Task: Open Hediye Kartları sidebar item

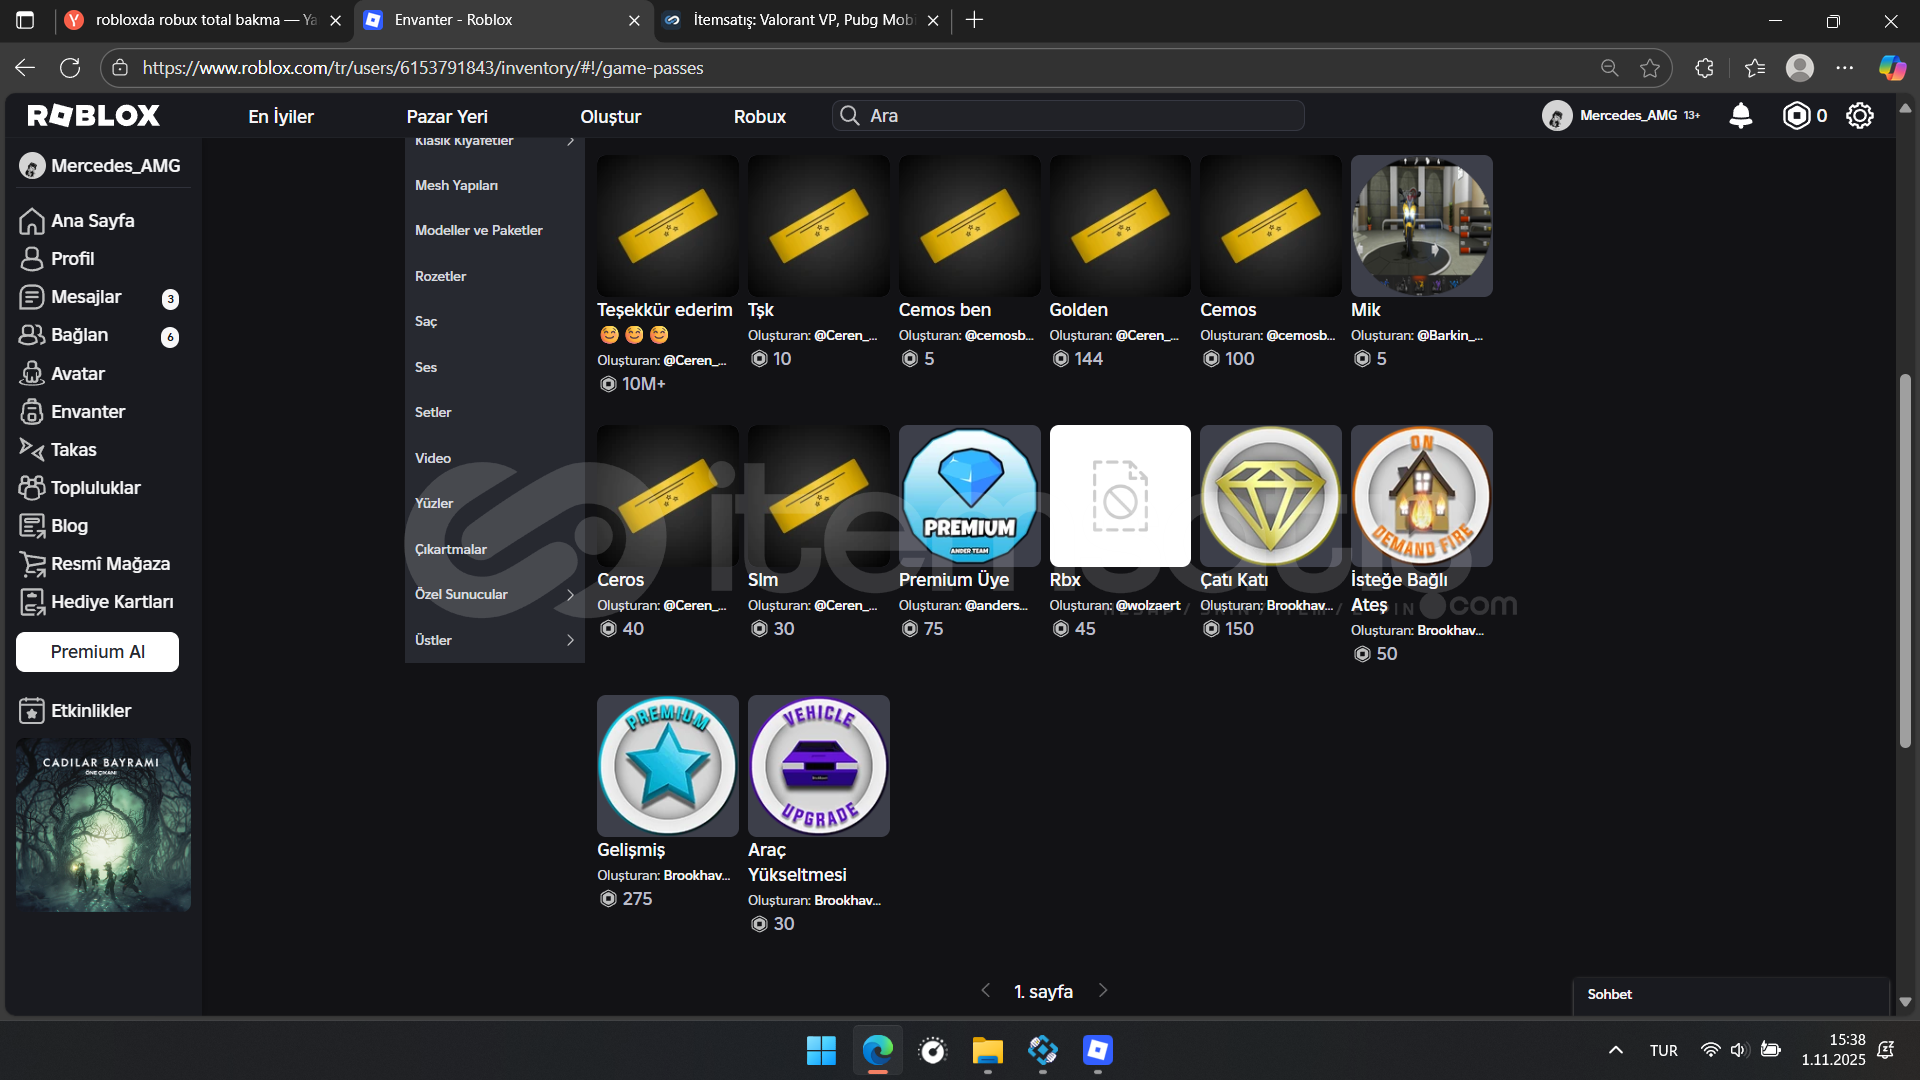Action: [x=111, y=602]
